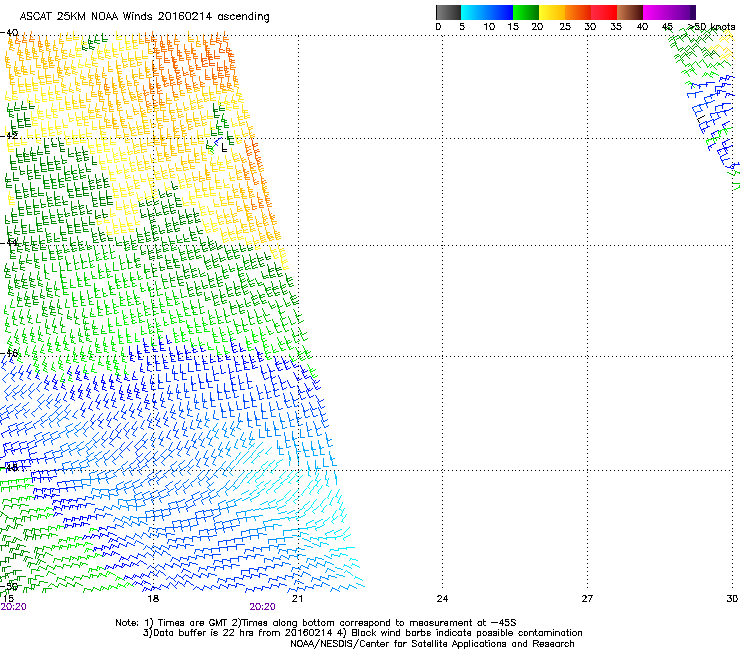
Task: Click the legend value '25' under the color bar
Action: pos(565,27)
